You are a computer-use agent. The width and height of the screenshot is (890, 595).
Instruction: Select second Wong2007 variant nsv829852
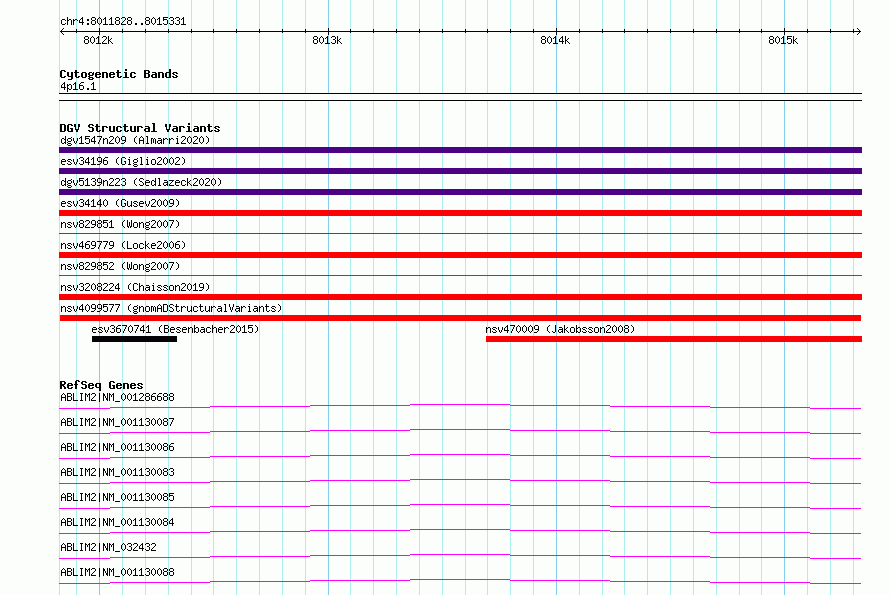pyautogui.click(x=120, y=266)
